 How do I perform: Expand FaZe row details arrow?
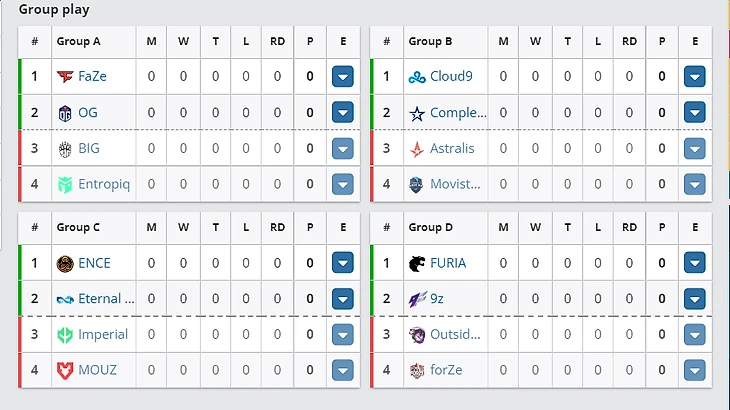[x=343, y=76]
